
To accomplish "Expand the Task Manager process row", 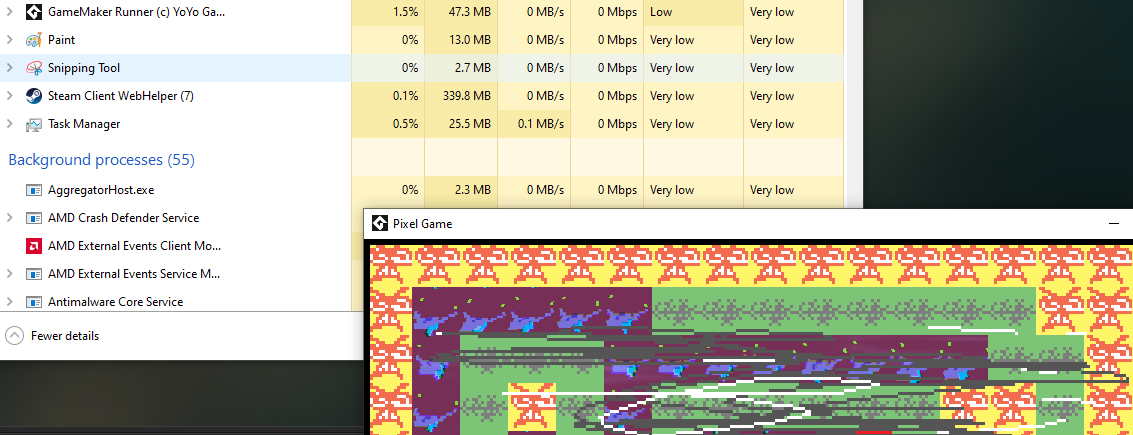I will [x=9, y=124].
